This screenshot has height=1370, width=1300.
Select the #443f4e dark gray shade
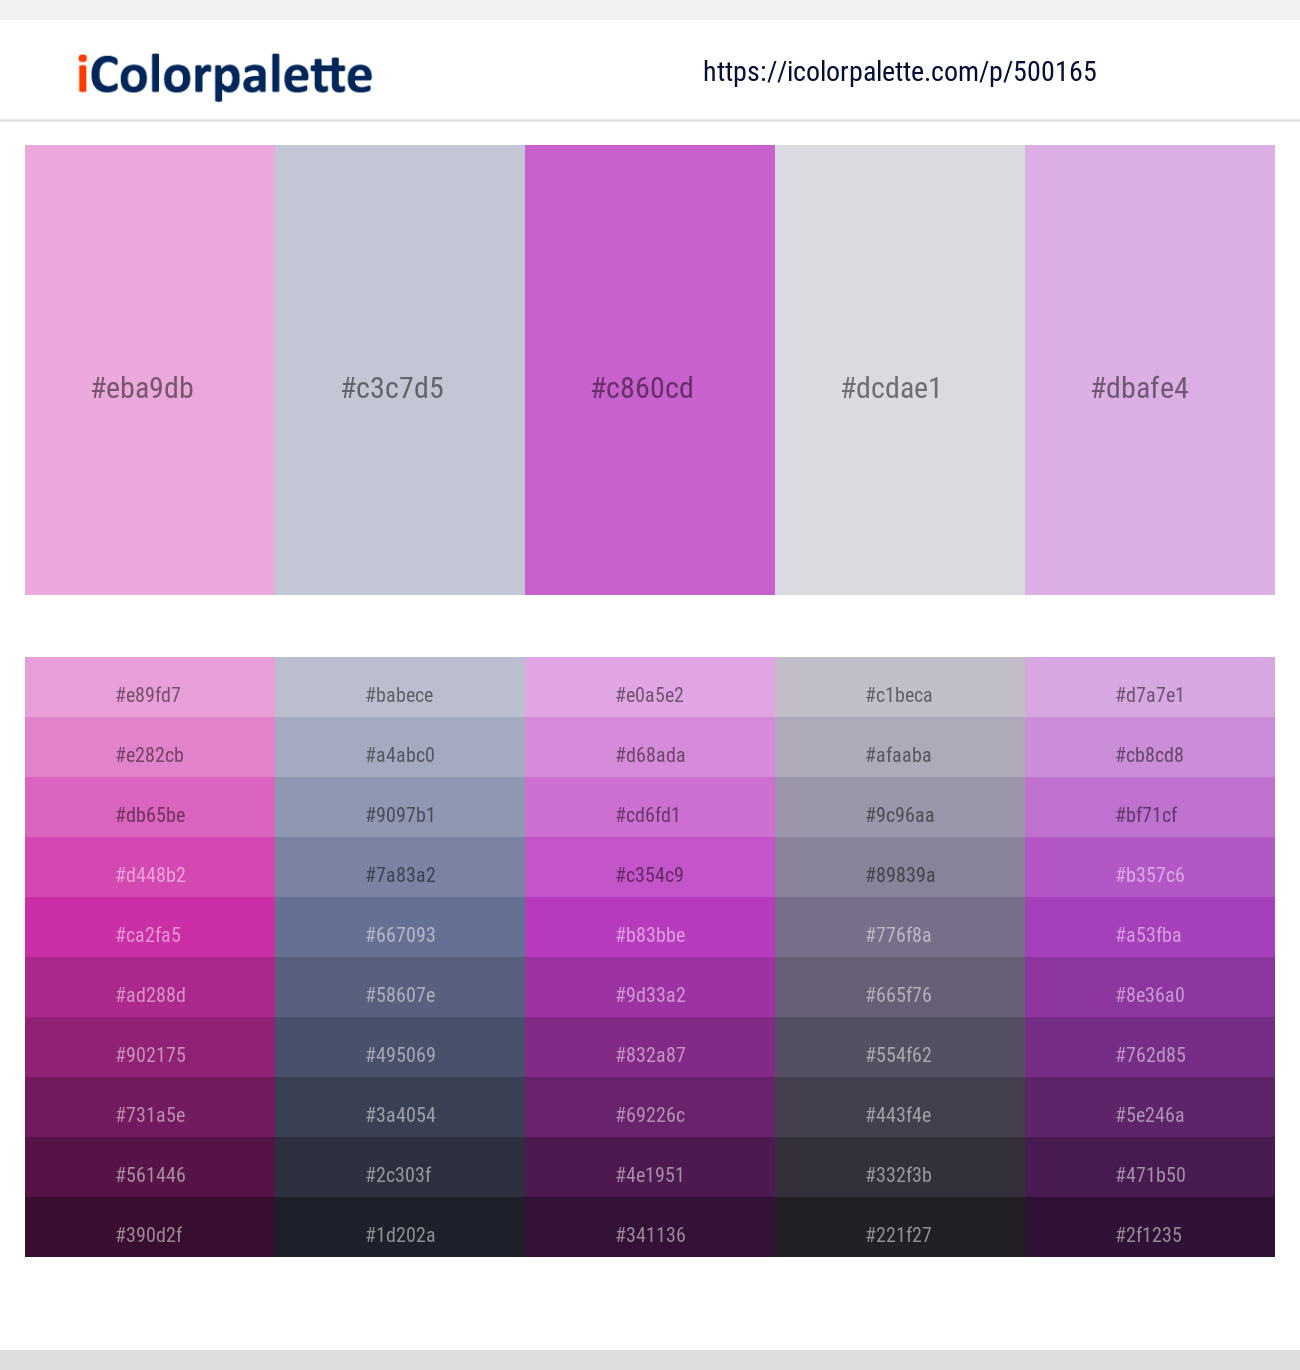900,1107
